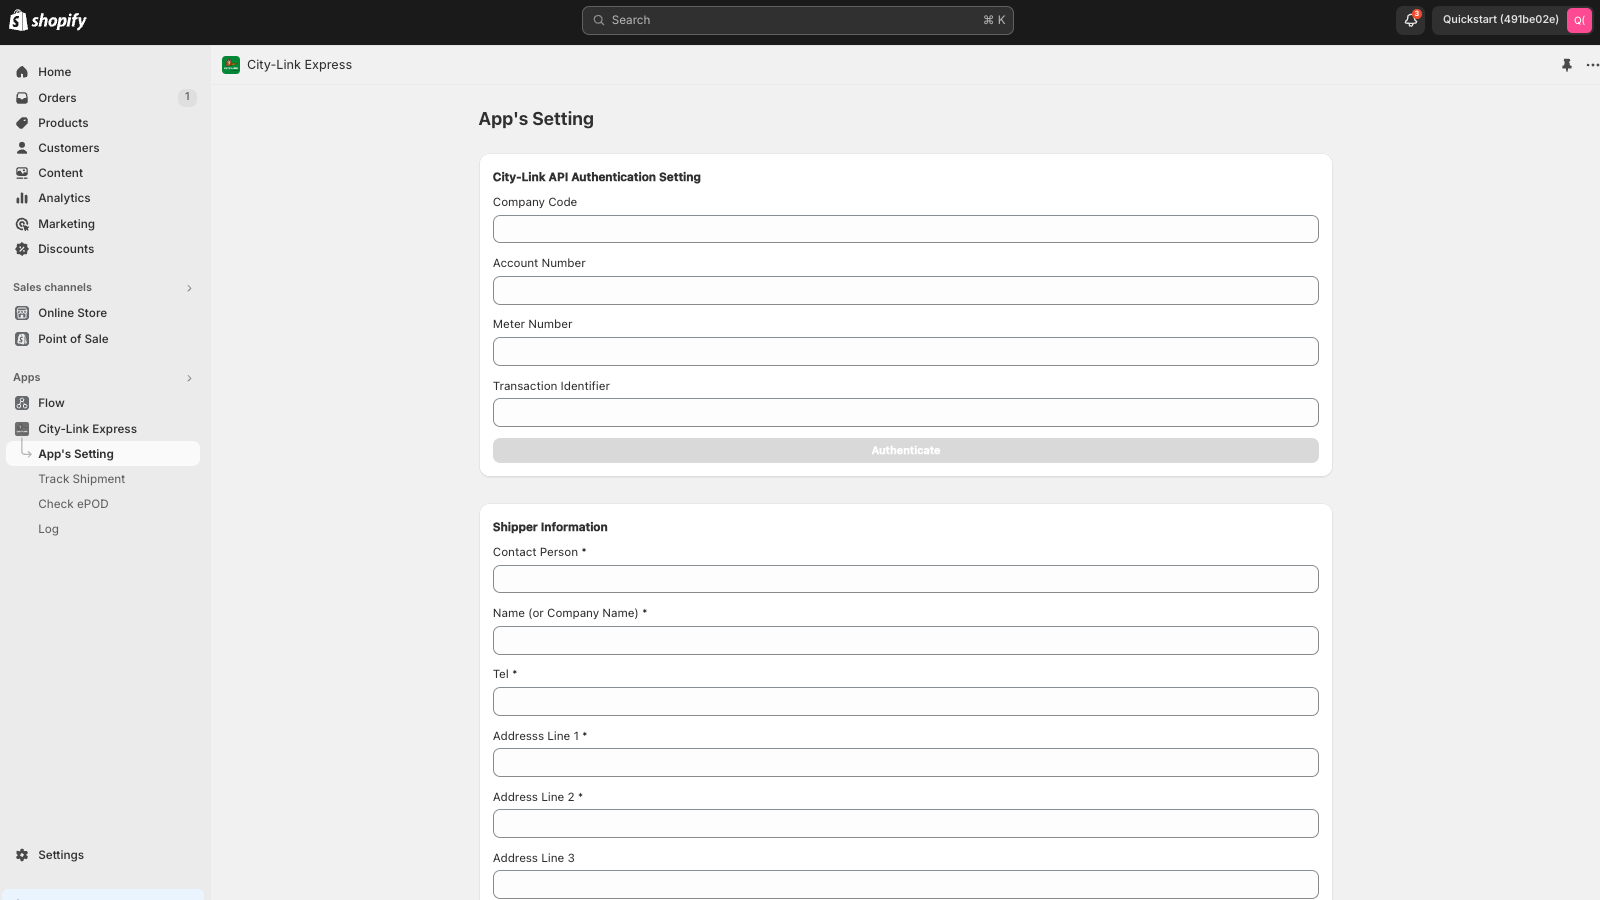
Task: Expand the Sales channels section
Action: coord(189,288)
